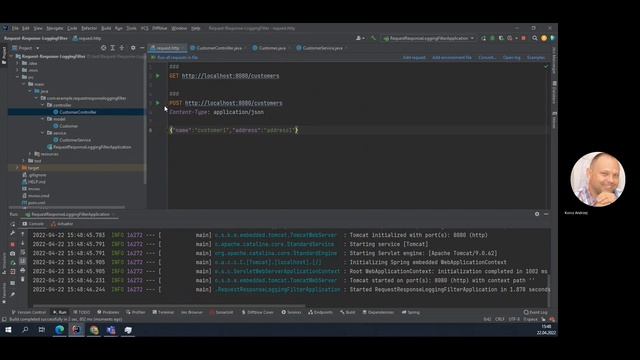Image resolution: width=640 pixels, height=360 pixels.
Task: Open the Build menu
Action: (x=106, y=28)
